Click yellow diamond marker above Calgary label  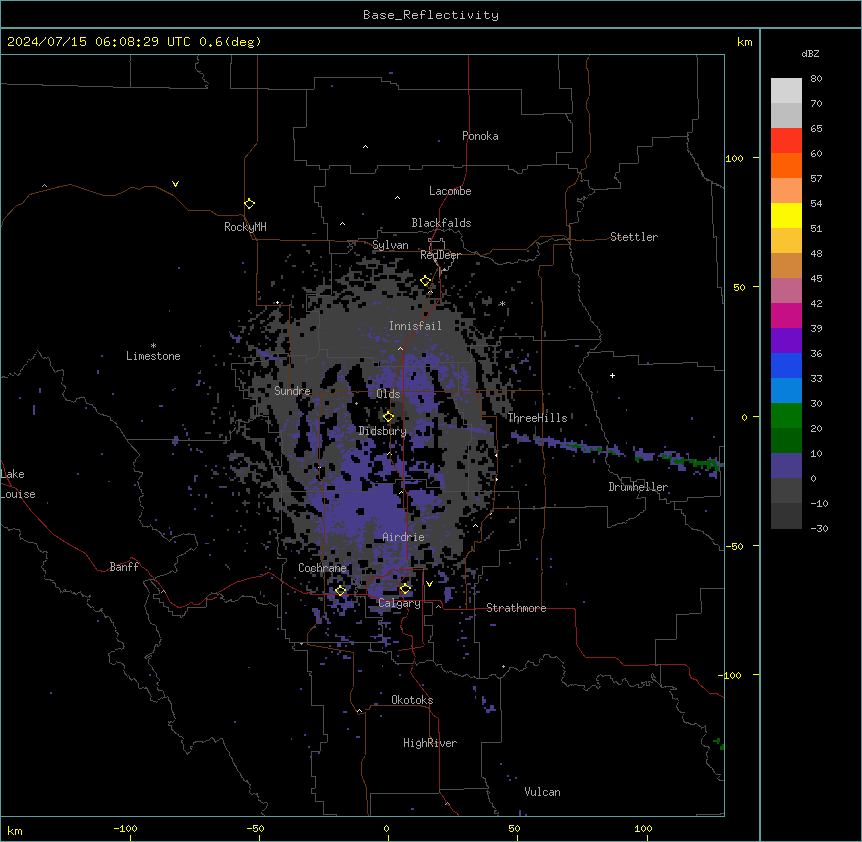click(x=405, y=589)
